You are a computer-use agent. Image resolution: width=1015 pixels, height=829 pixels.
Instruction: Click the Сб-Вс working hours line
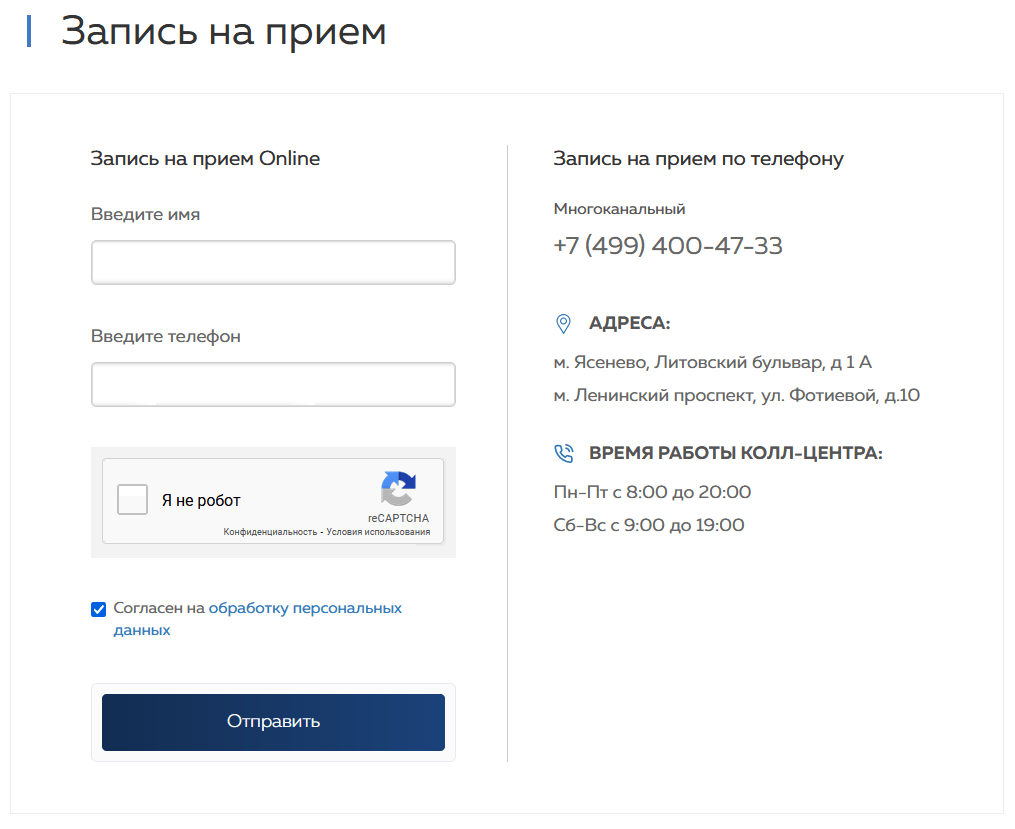click(648, 525)
